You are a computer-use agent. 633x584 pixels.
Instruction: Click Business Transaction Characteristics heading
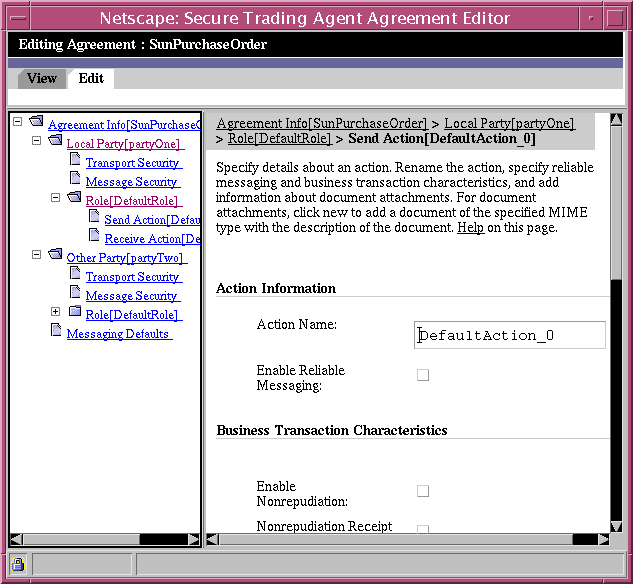(332, 430)
